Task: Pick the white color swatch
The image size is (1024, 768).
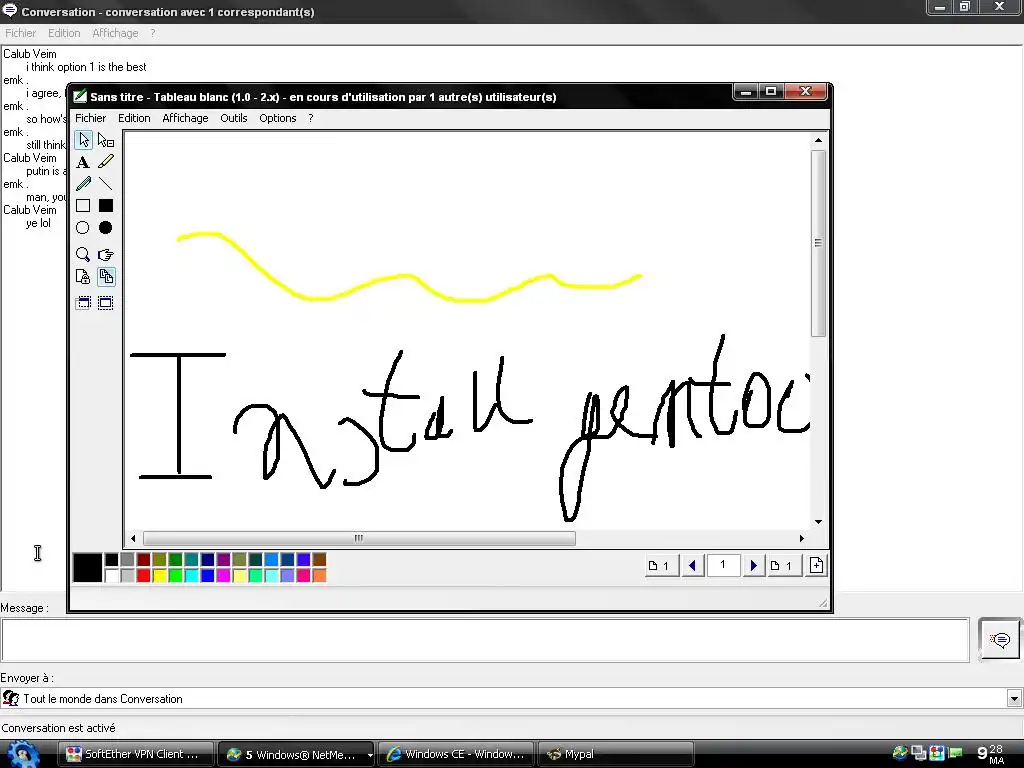Action: (112, 575)
